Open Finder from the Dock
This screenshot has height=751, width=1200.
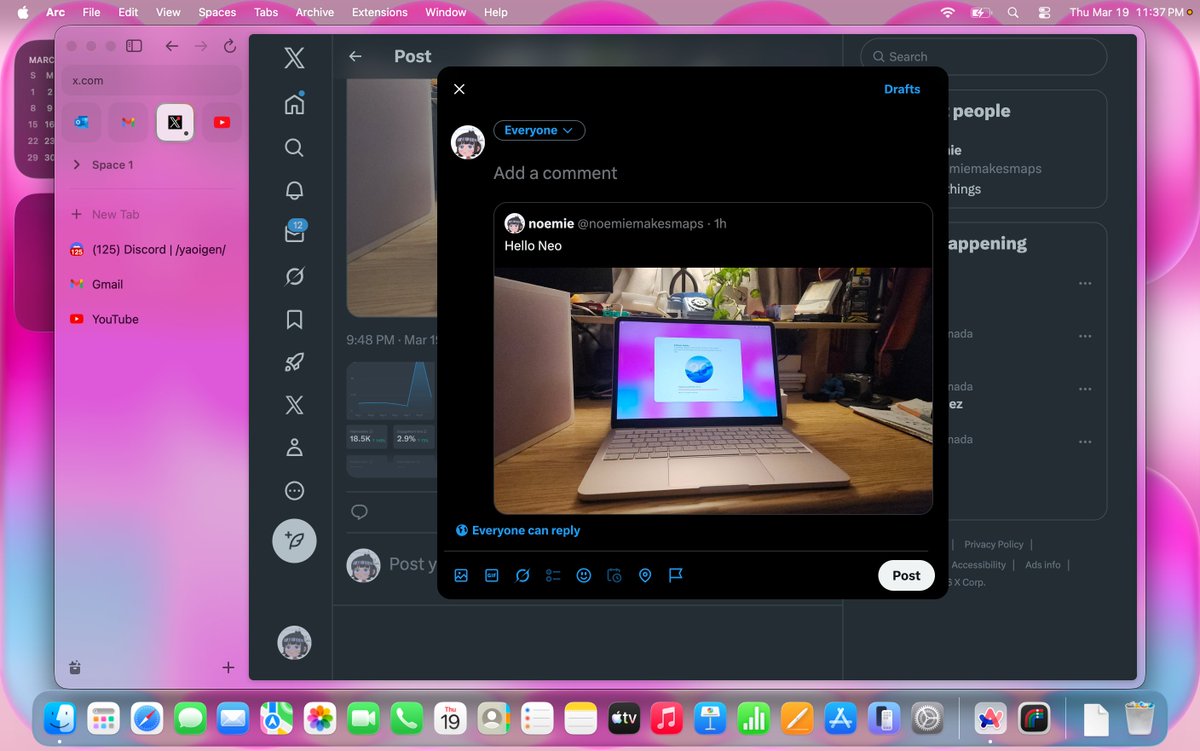click(61, 718)
